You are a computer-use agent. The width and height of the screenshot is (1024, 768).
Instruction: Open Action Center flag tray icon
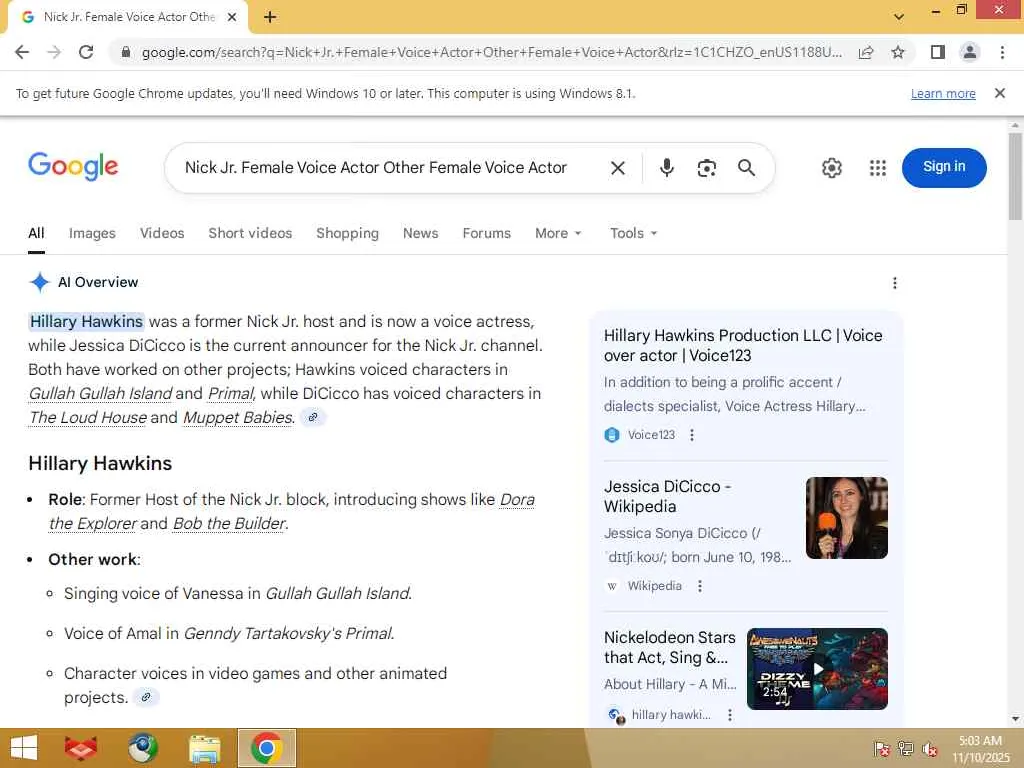point(881,749)
